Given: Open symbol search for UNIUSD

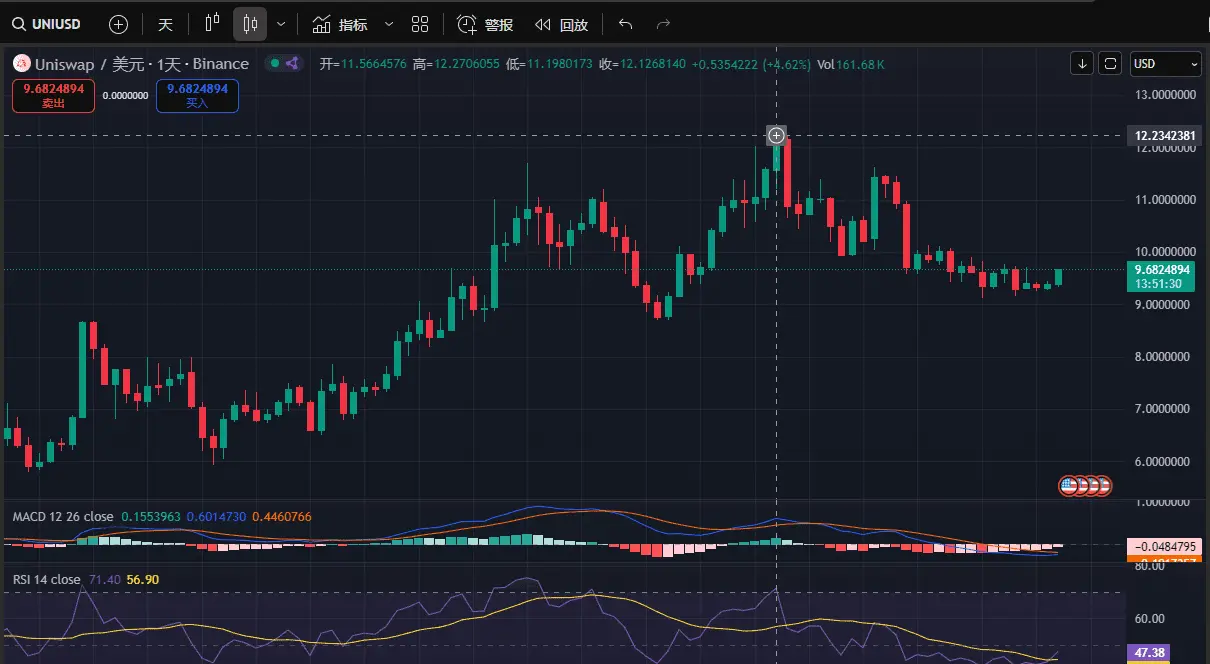Looking at the screenshot, I should [47, 23].
